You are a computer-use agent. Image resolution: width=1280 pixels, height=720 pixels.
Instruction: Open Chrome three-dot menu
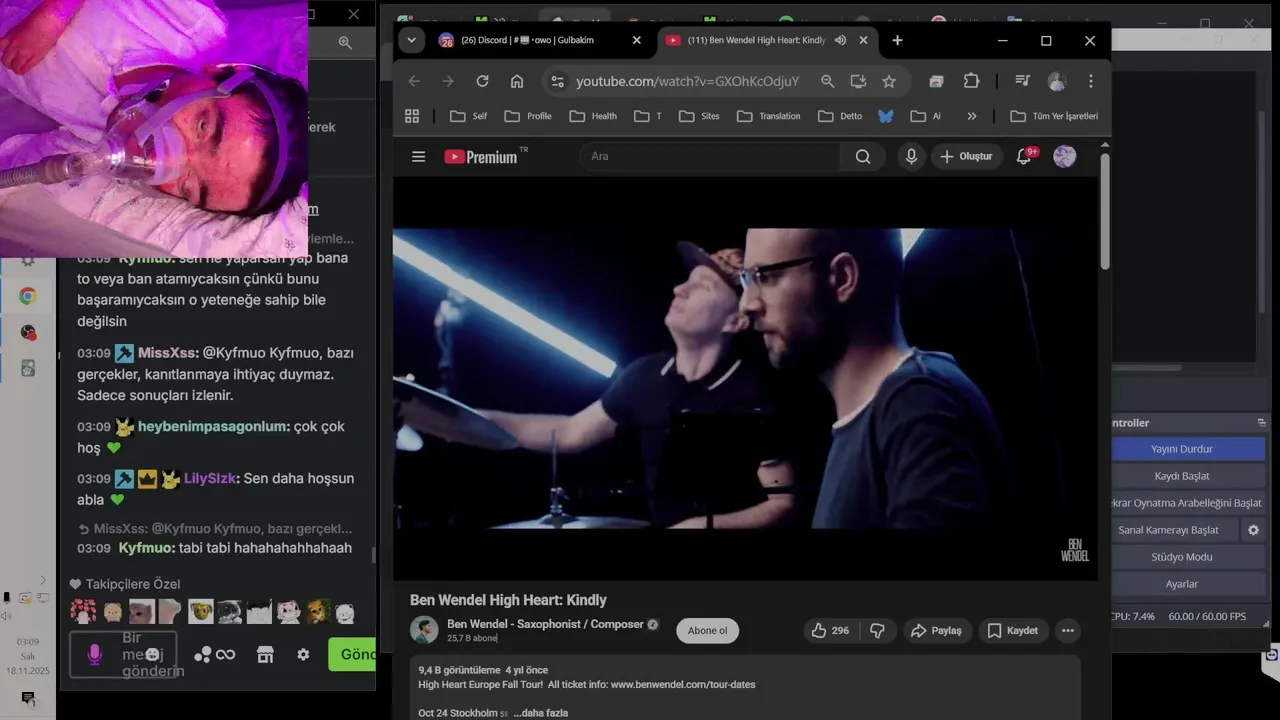tap(1091, 81)
